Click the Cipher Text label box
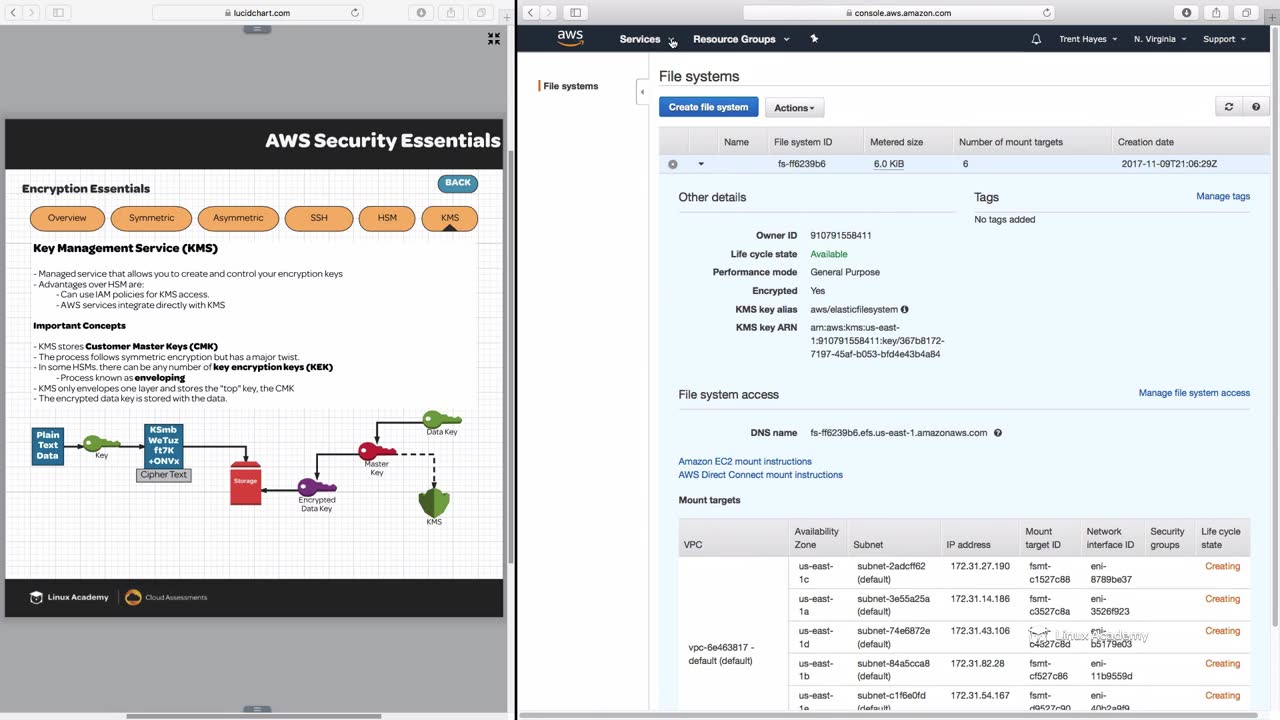Screen dimensions: 1280x720 pos(164,475)
